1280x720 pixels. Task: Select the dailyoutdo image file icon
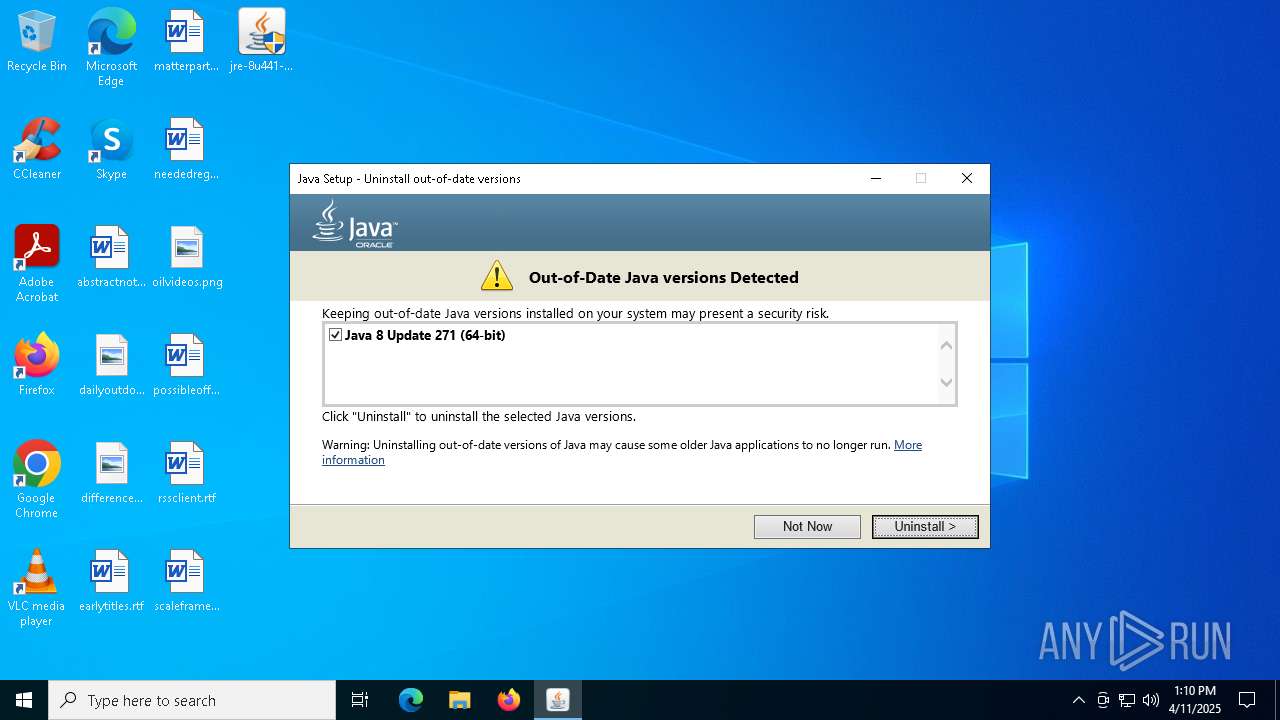pos(111,366)
